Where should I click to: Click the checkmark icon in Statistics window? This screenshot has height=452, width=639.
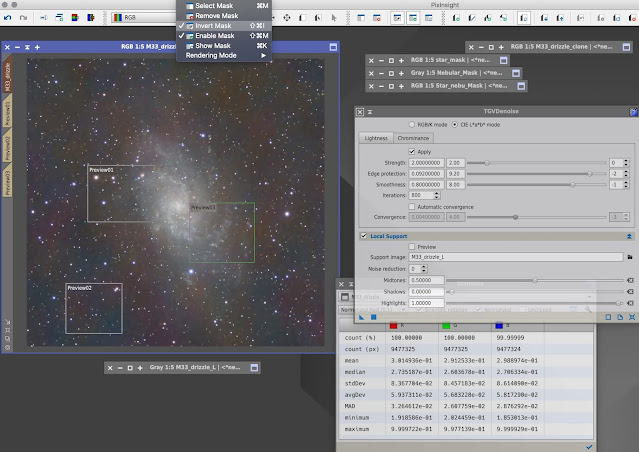pyautogui.click(x=590, y=446)
